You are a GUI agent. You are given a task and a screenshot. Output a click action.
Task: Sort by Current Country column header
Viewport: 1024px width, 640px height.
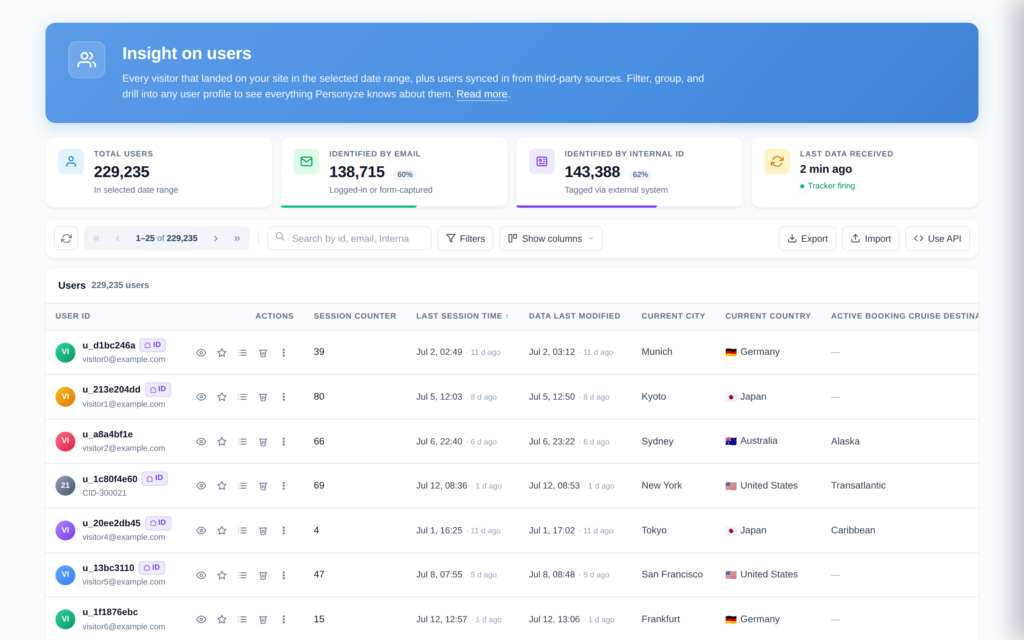[x=768, y=316]
